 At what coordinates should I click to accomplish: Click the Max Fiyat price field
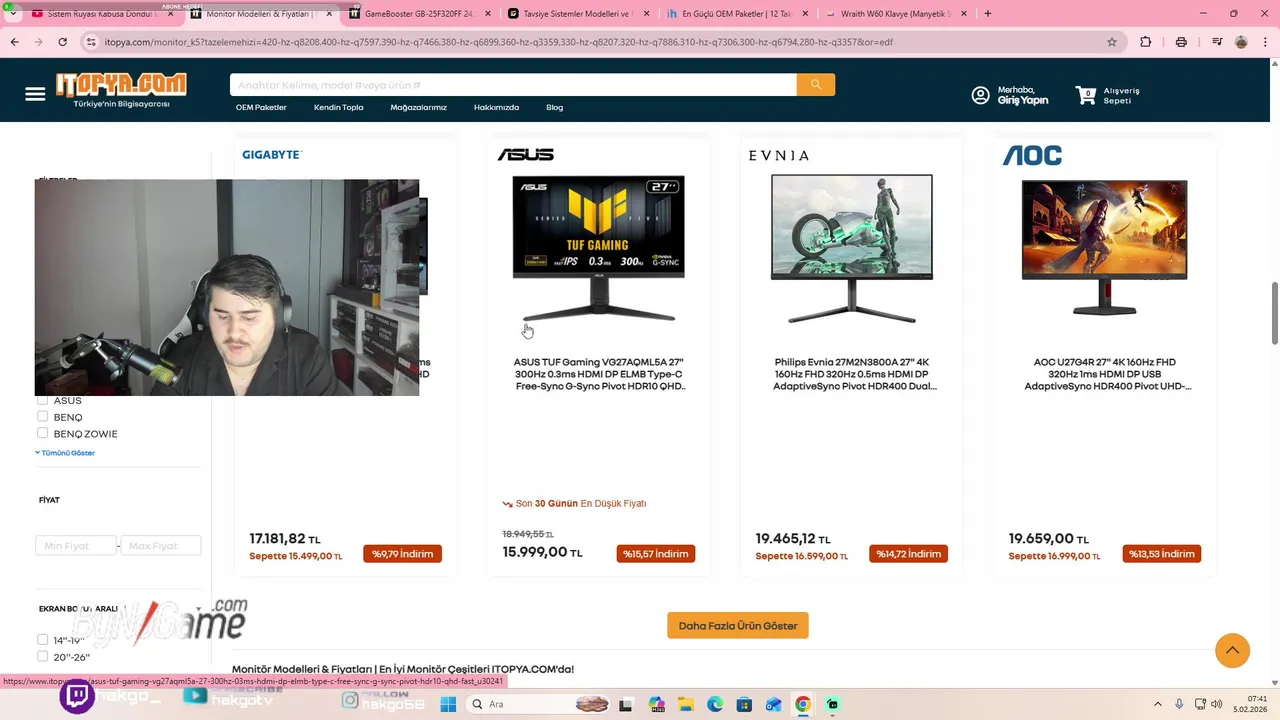point(161,546)
